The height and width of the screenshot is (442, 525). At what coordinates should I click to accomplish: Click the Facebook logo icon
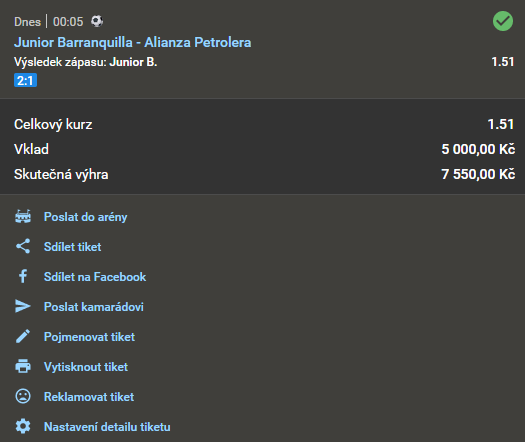point(23,277)
